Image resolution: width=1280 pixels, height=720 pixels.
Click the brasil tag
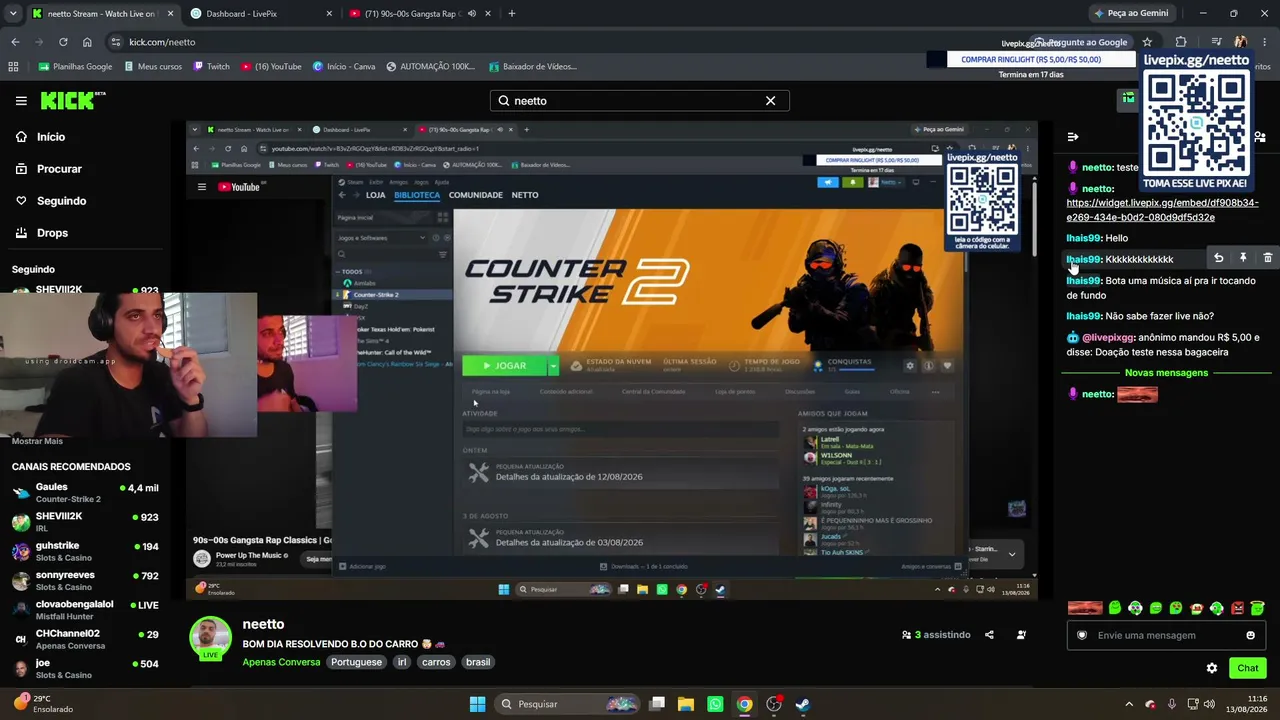pyautogui.click(x=478, y=662)
